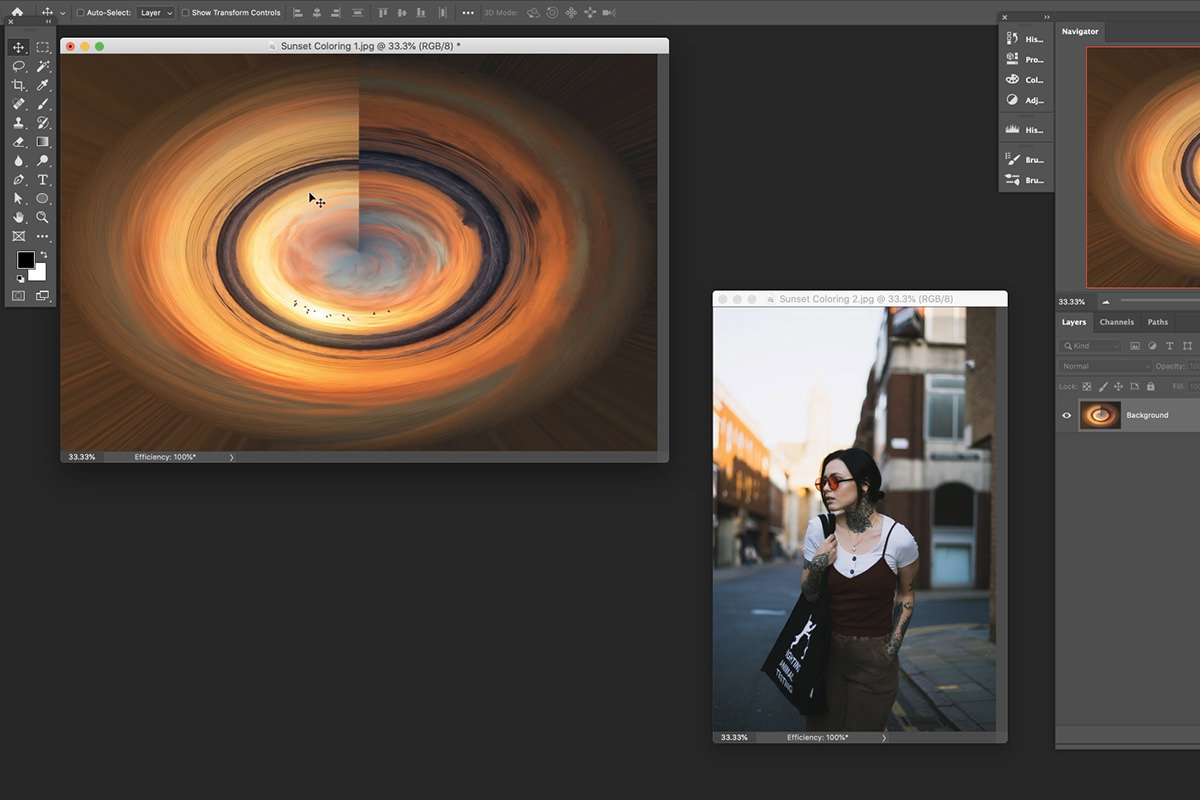Select the Crop tool

click(18, 85)
